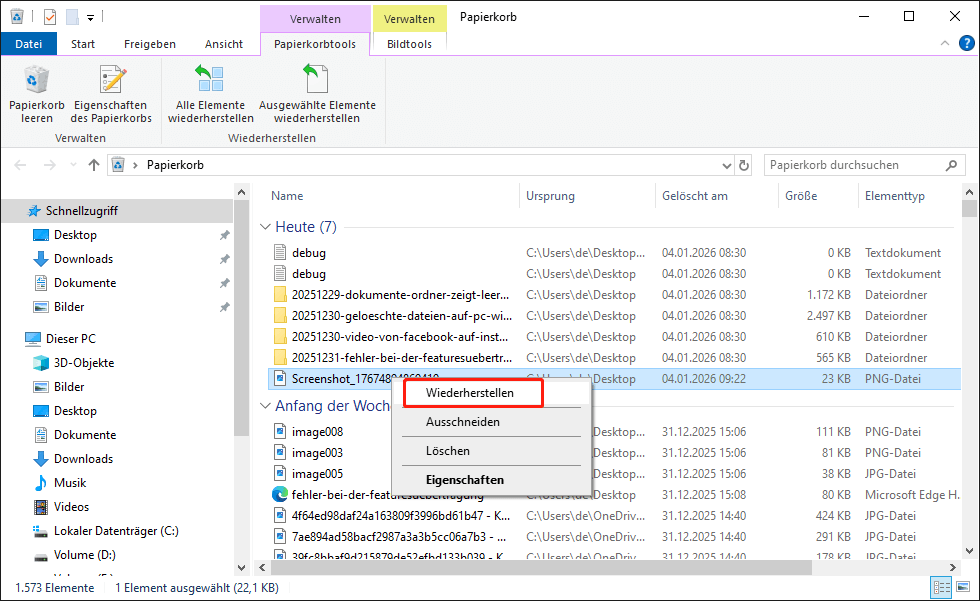Click Ausgewählte Elemente wiederherstellen icon
The width and height of the screenshot is (980, 601).
[x=317, y=81]
